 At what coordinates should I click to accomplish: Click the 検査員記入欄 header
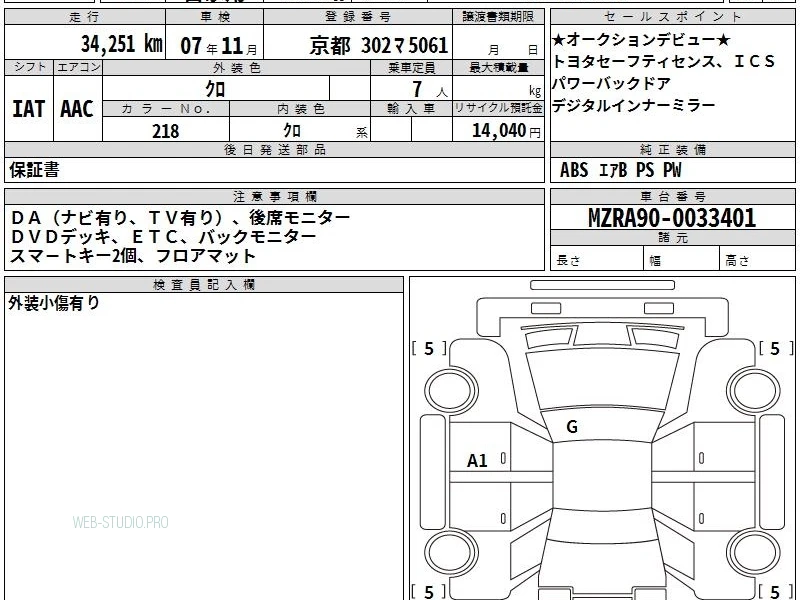[204, 285]
